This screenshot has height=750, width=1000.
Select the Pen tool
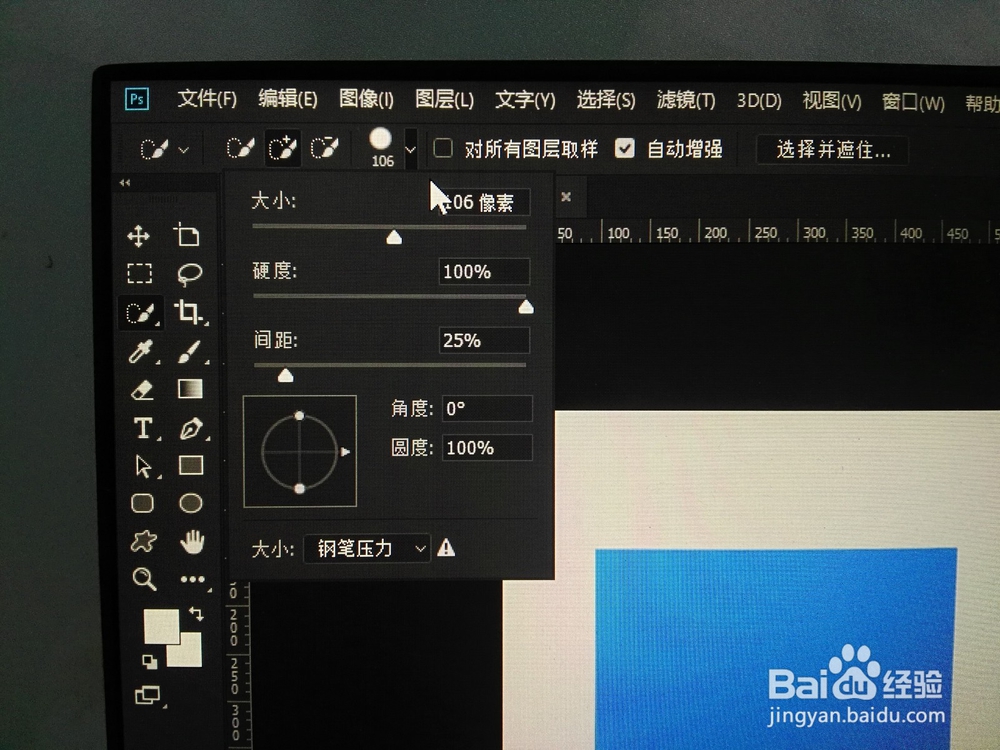click(x=190, y=428)
